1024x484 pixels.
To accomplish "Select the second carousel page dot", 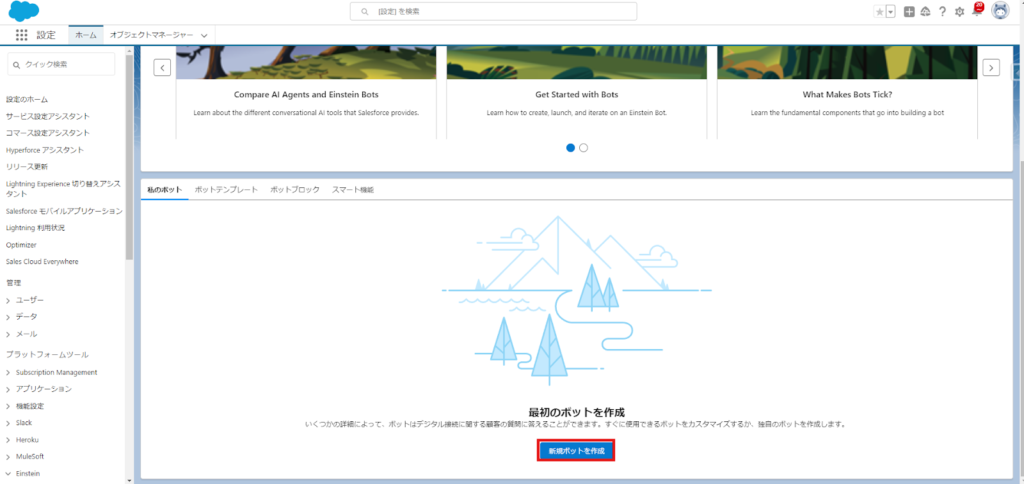I will pyautogui.click(x=584, y=148).
